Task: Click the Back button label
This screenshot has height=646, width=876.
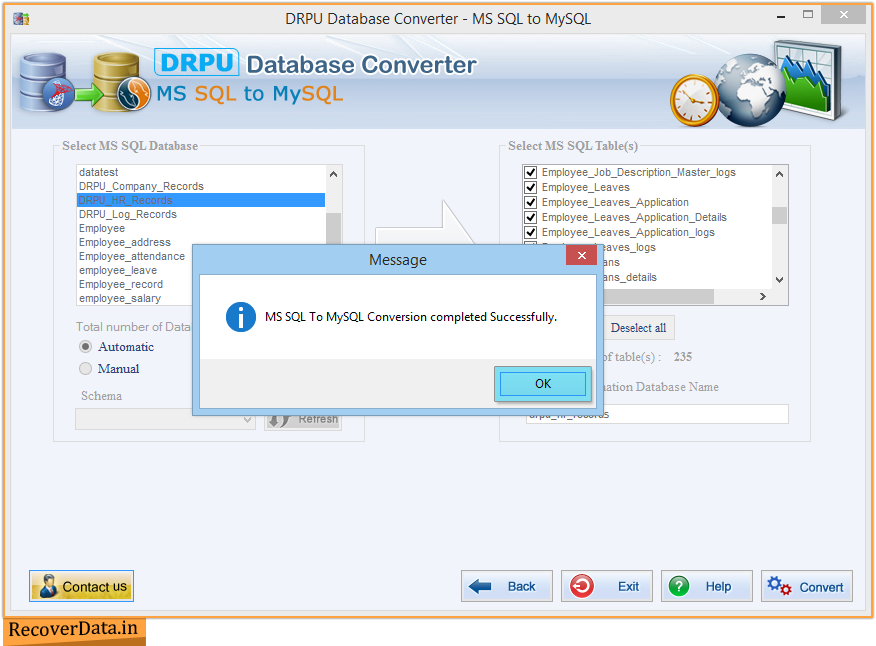Action: [x=521, y=587]
